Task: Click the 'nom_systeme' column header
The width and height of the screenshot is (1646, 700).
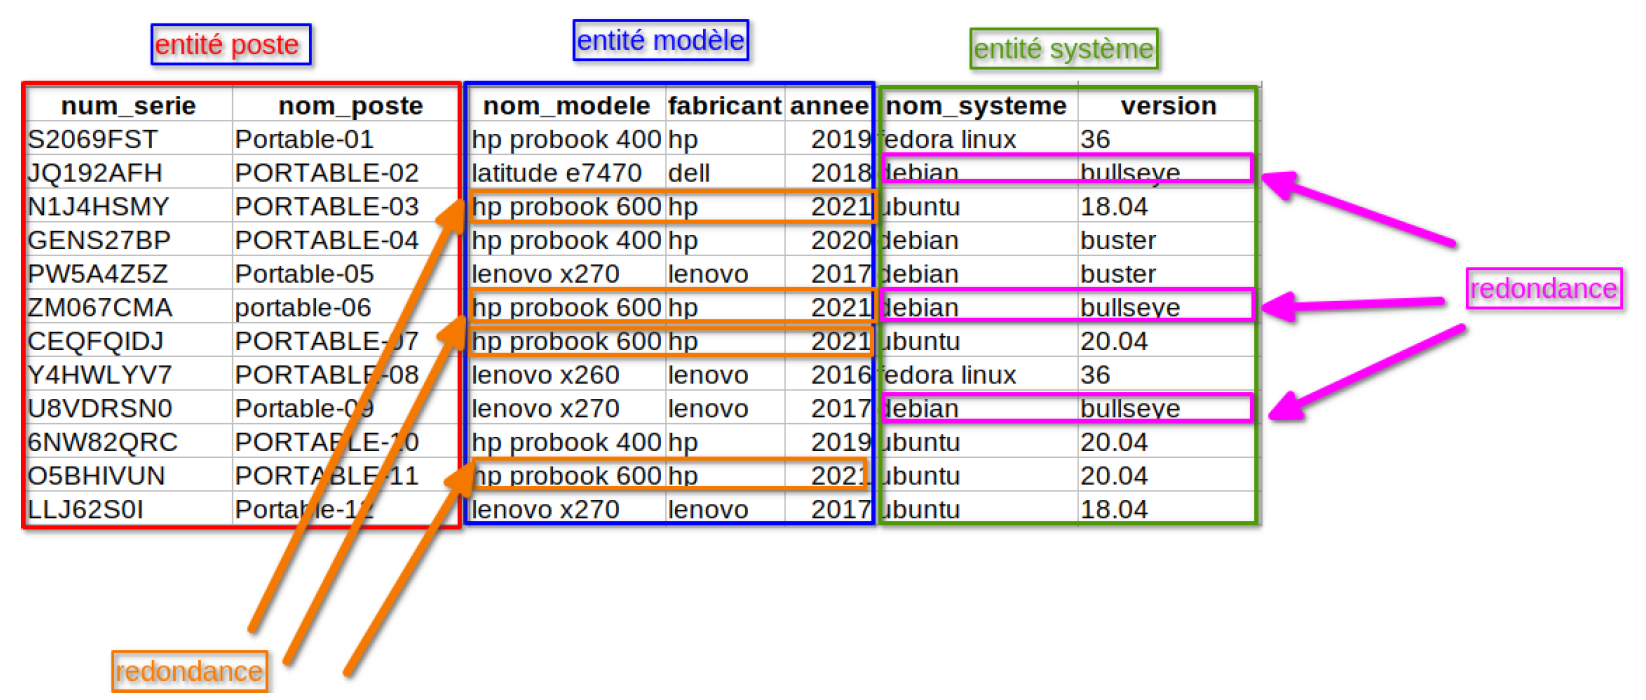Action: click(976, 106)
